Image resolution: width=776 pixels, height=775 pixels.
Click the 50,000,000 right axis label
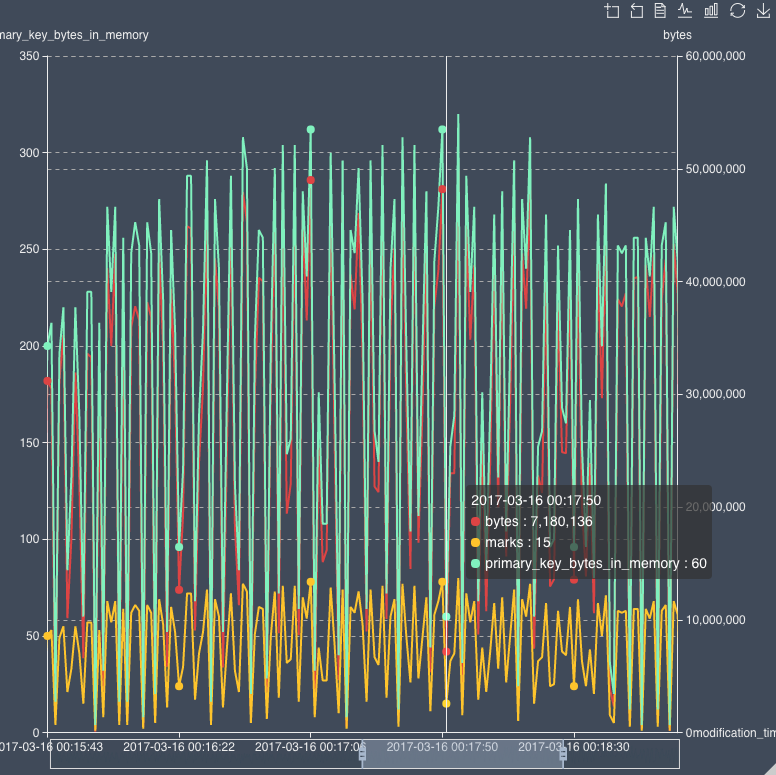click(712, 170)
